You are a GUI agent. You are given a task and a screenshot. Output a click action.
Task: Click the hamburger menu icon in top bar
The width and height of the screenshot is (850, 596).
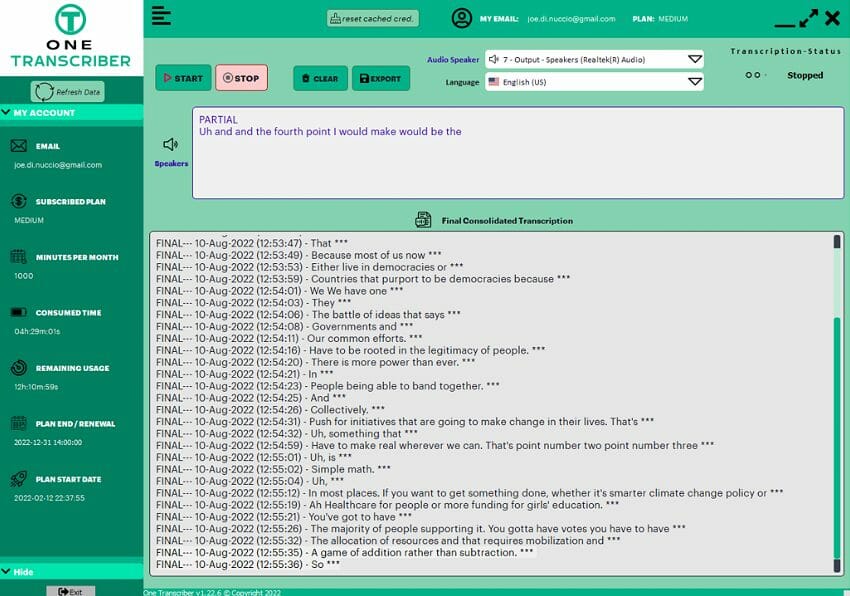161,16
